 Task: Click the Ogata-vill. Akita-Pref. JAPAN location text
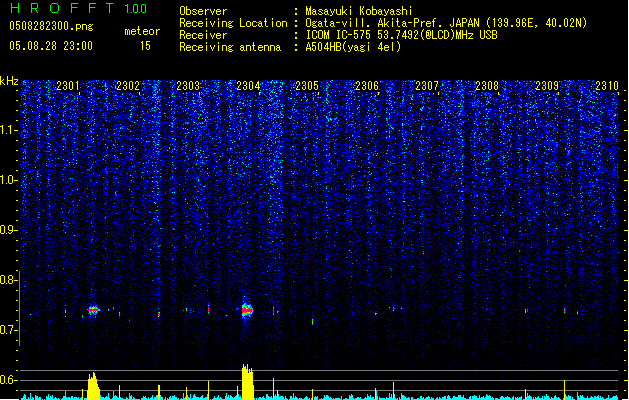[446, 23]
